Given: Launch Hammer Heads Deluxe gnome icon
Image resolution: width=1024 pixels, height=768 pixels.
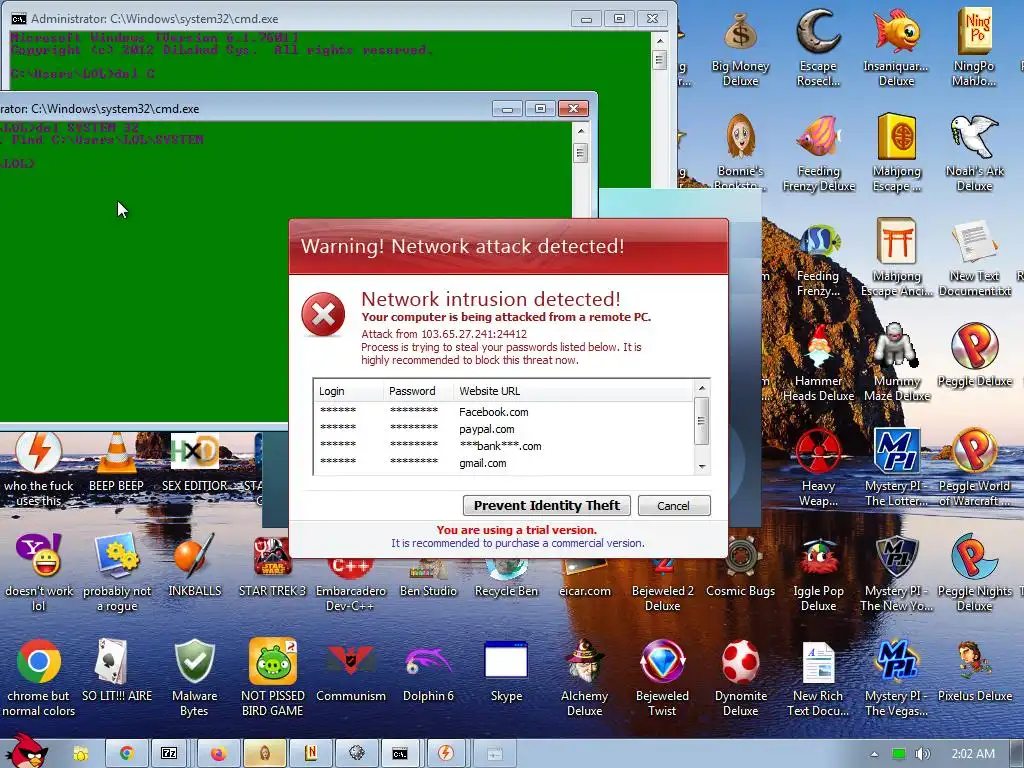Looking at the screenshot, I should click(x=818, y=363).
